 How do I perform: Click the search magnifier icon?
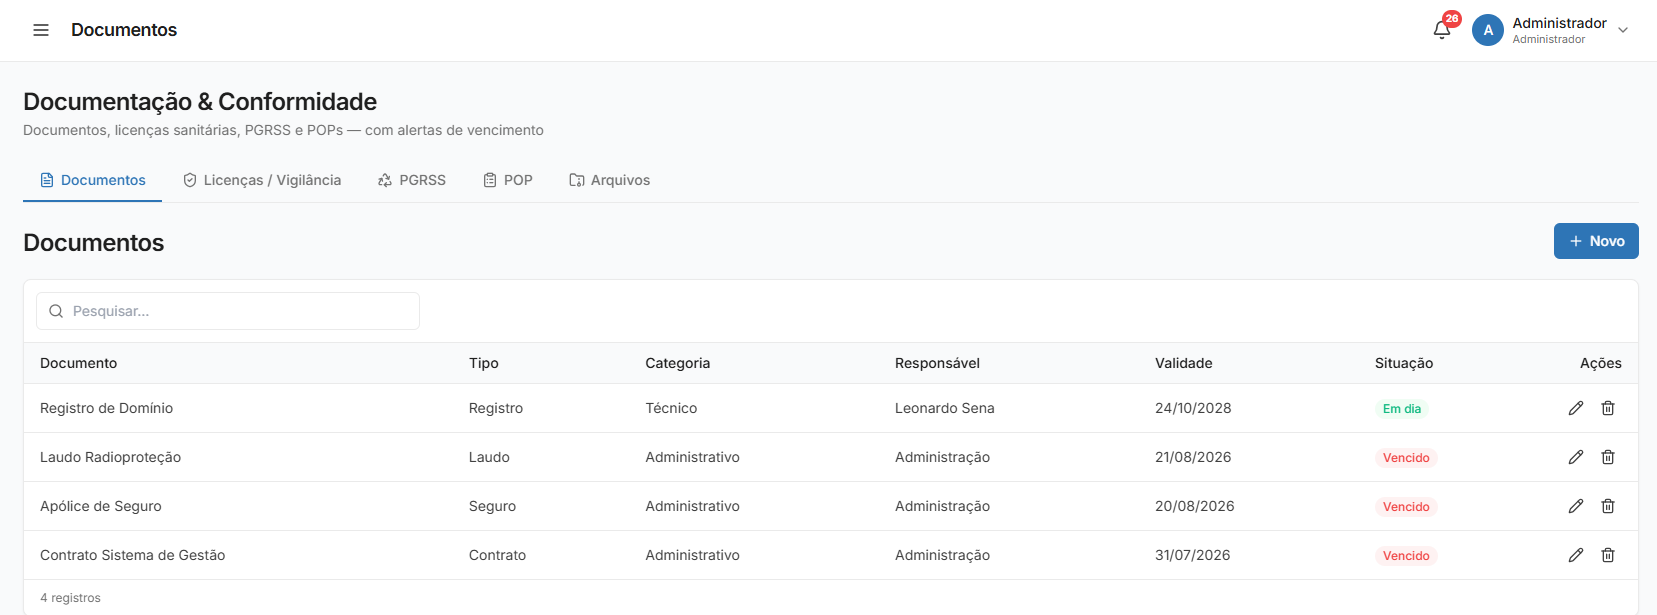click(56, 311)
